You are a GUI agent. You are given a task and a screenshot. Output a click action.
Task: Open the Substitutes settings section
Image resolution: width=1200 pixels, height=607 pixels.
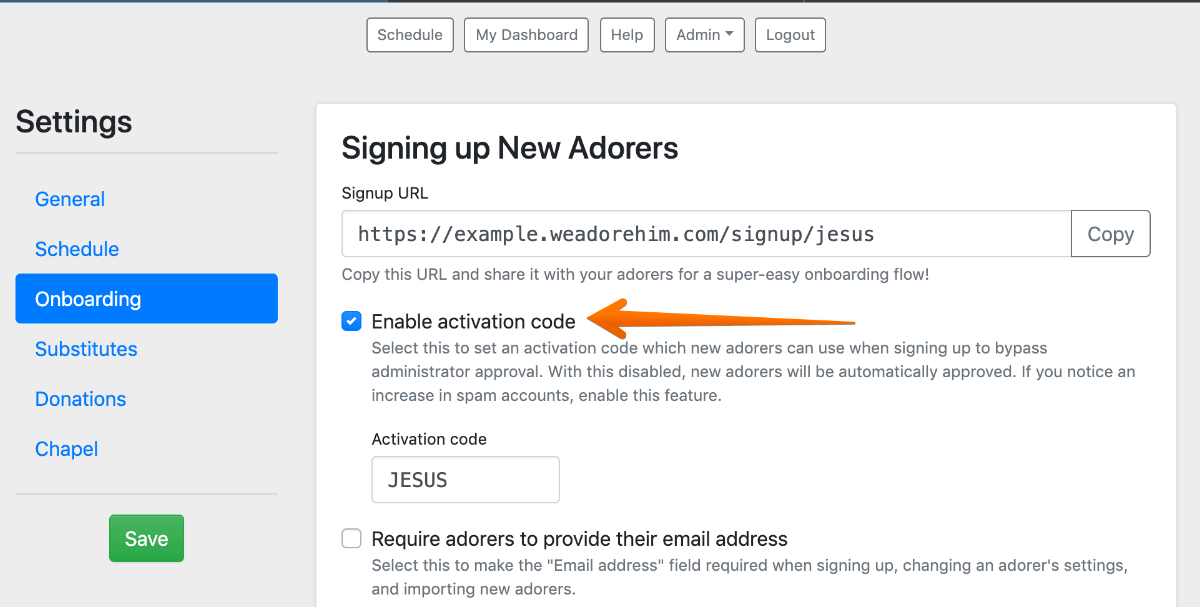coord(86,349)
